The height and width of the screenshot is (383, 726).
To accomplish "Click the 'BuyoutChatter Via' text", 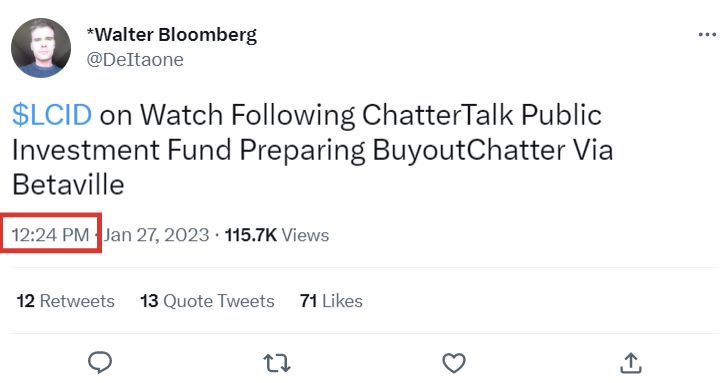I will [x=493, y=150].
